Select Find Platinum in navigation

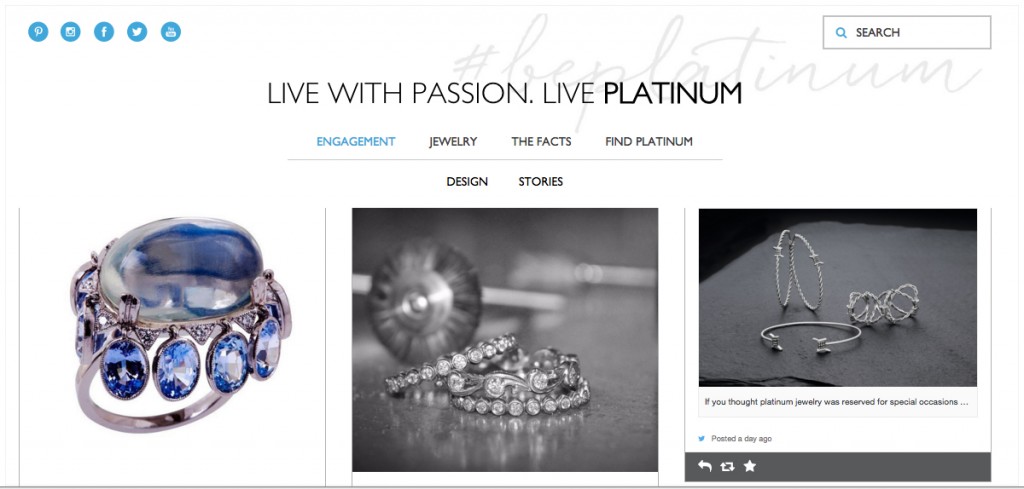[649, 142]
